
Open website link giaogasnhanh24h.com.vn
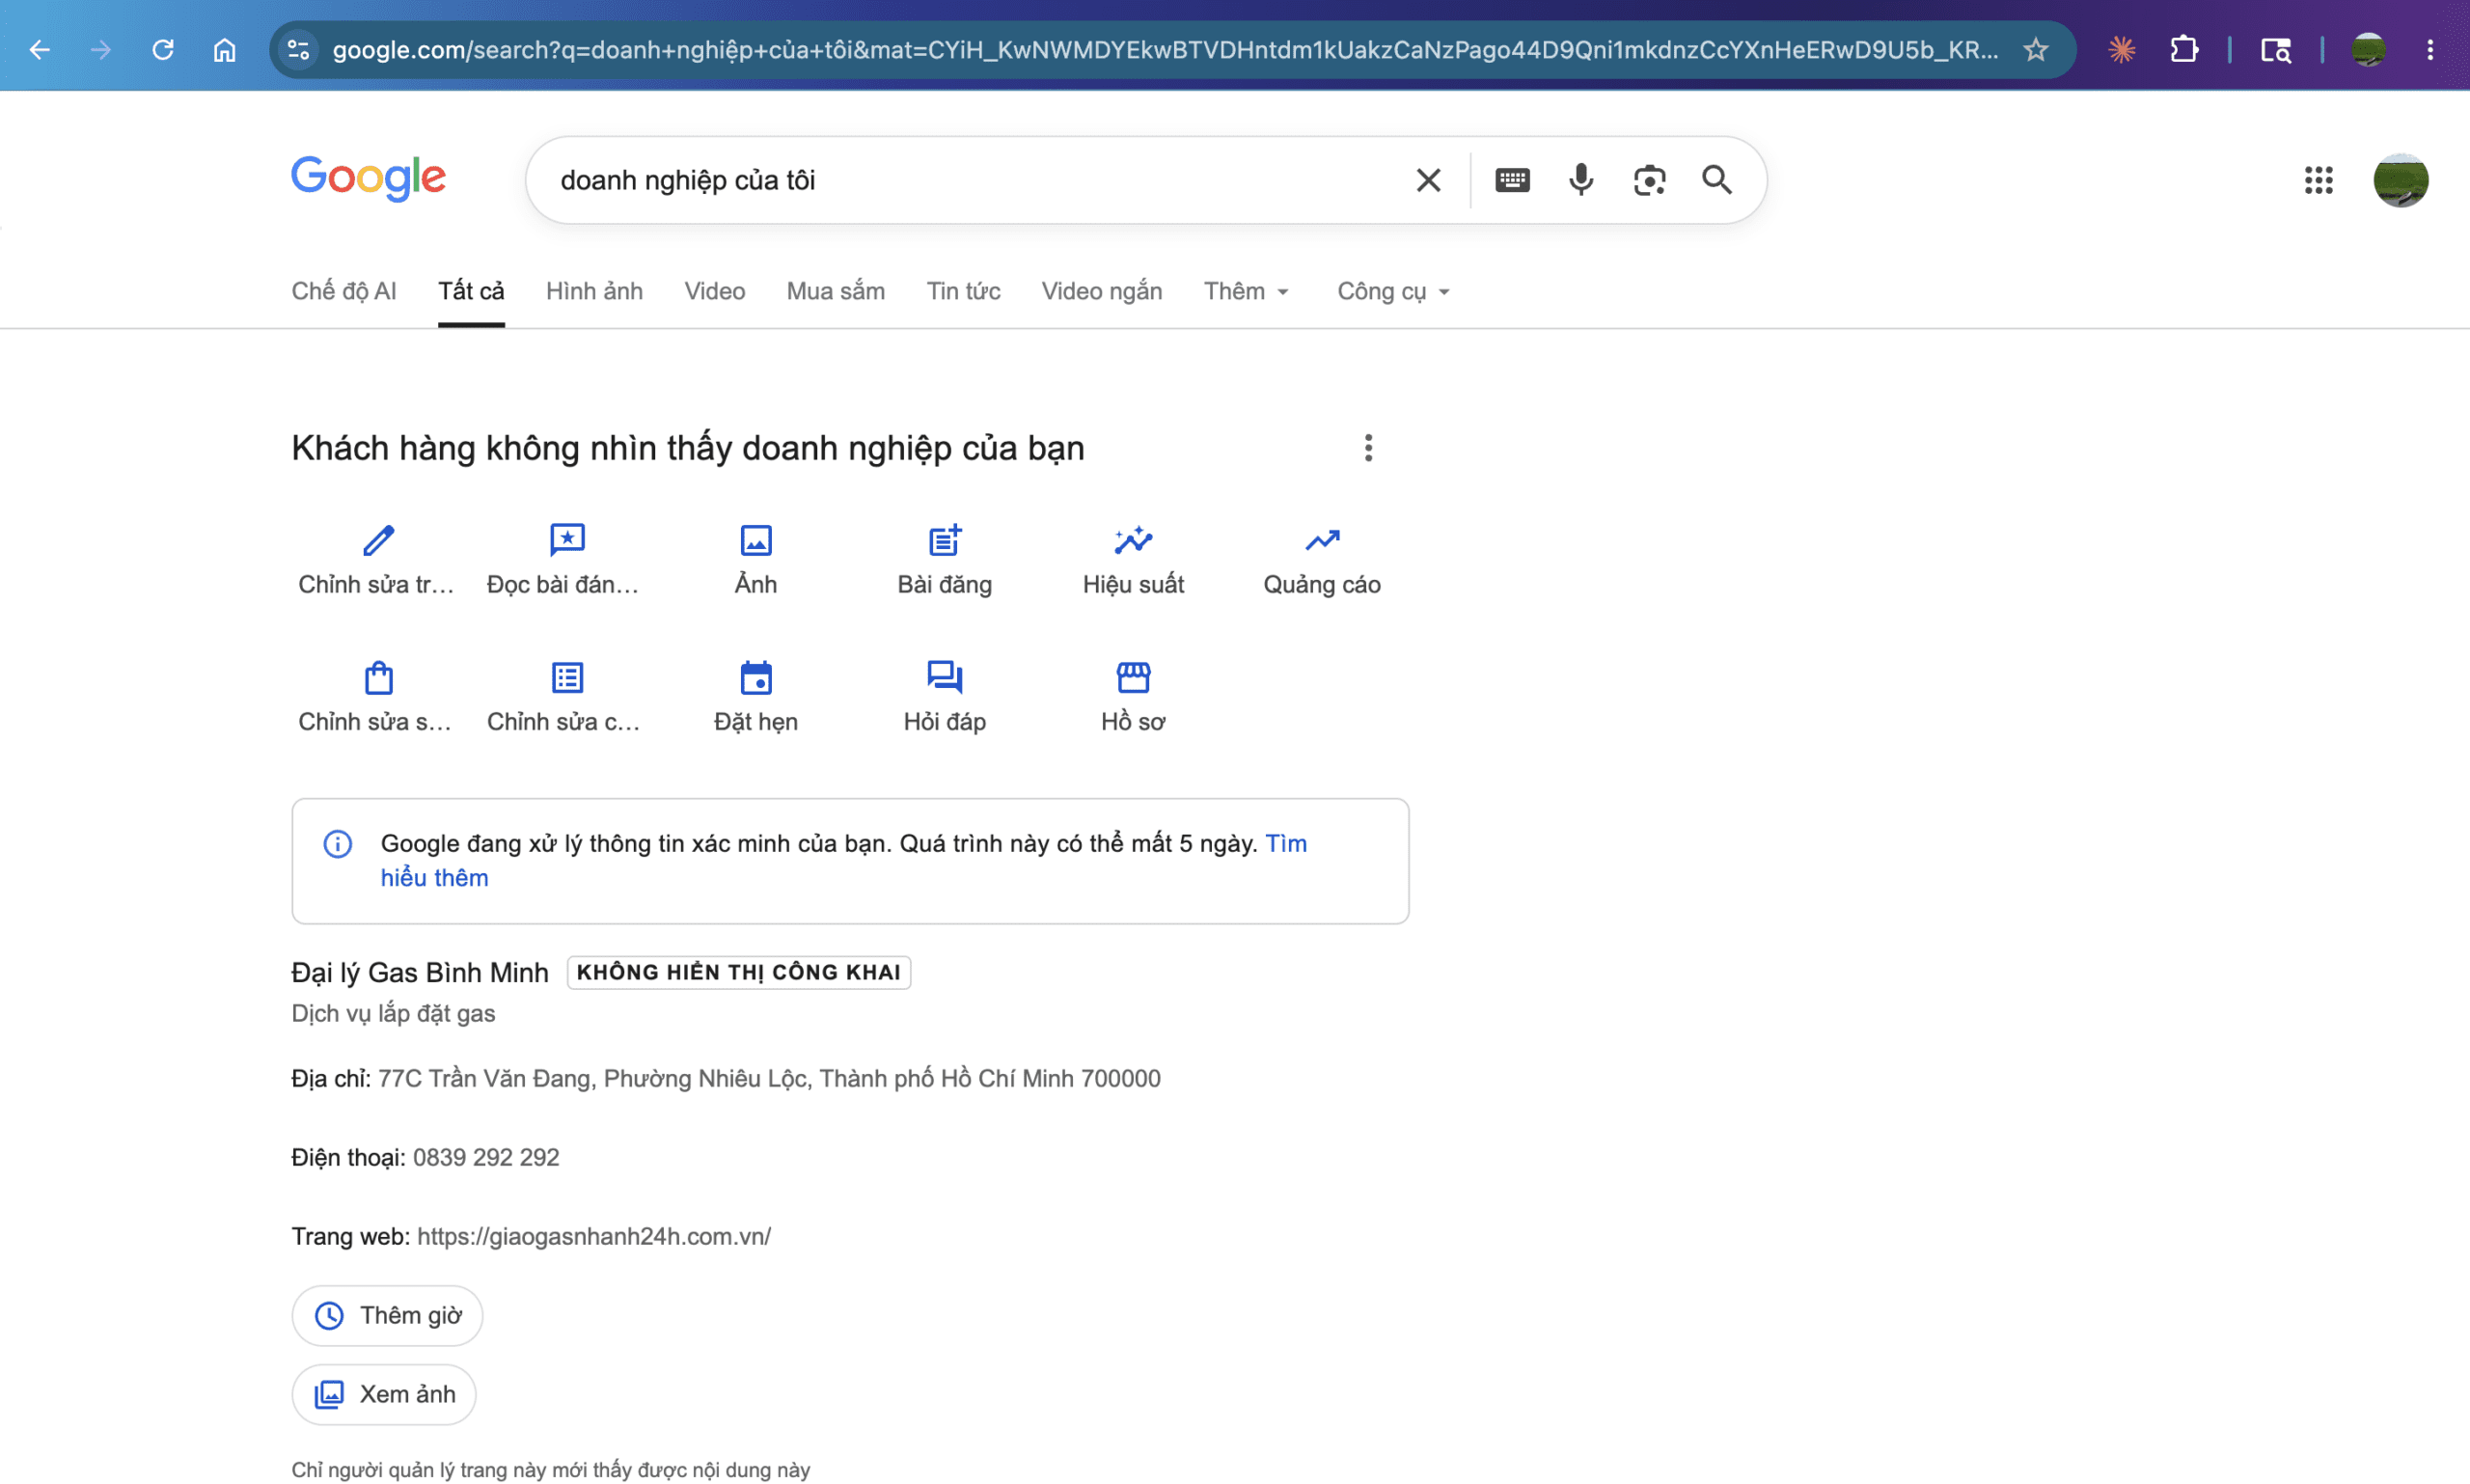coord(593,1236)
